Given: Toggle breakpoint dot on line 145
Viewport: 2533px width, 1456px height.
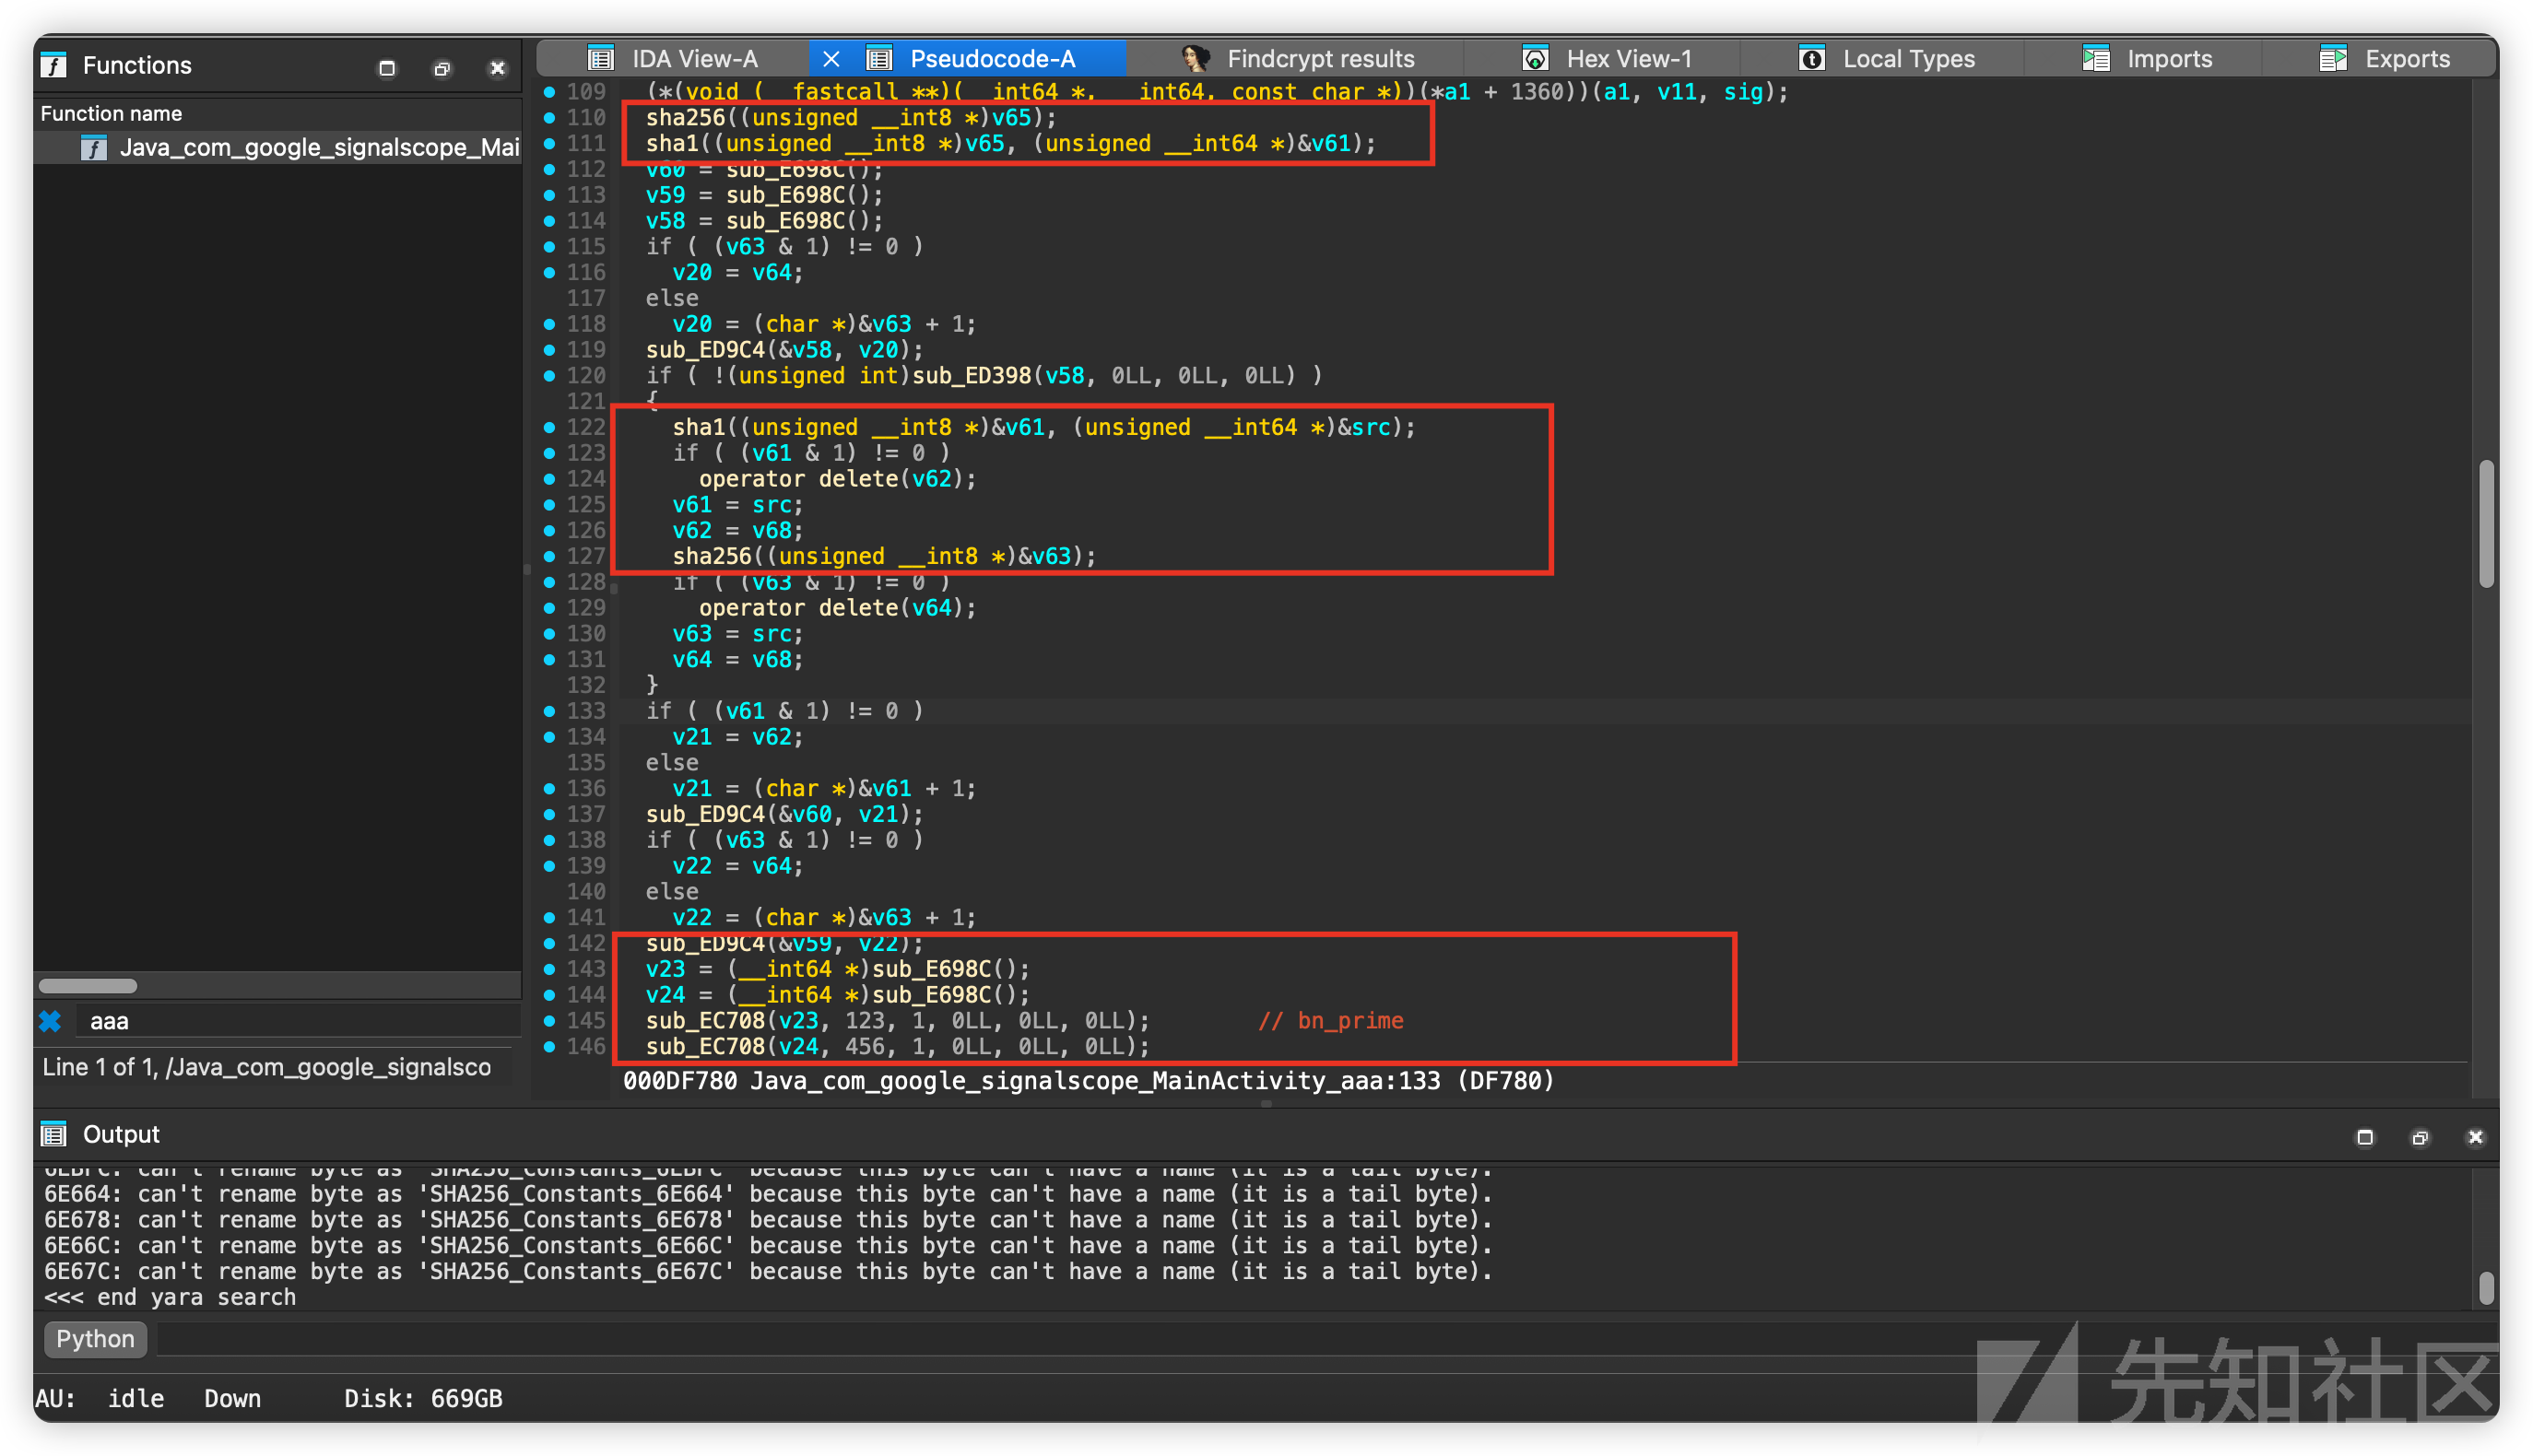Looking at the screenshot, I should tap(549, 1020).
